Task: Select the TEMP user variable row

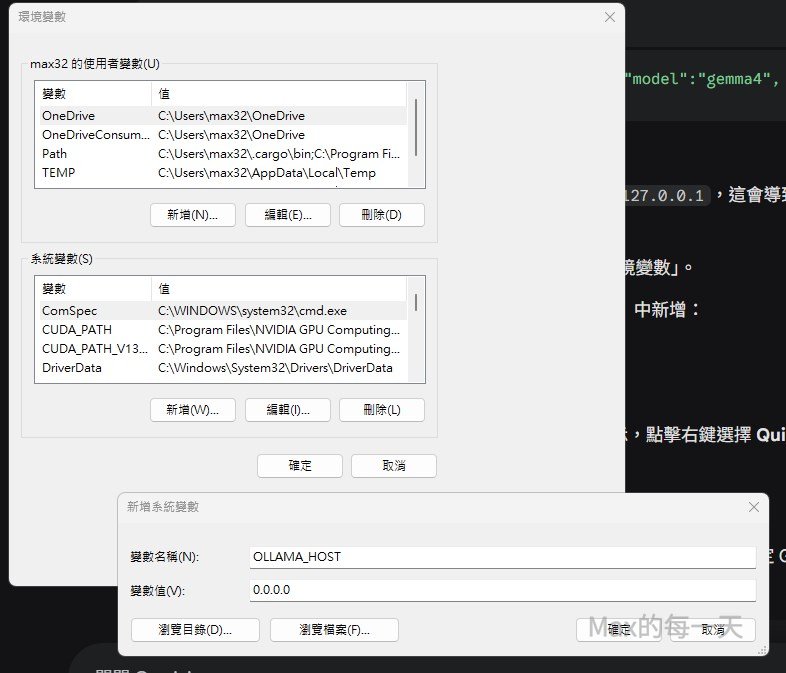Action: (x=220, y=173)
